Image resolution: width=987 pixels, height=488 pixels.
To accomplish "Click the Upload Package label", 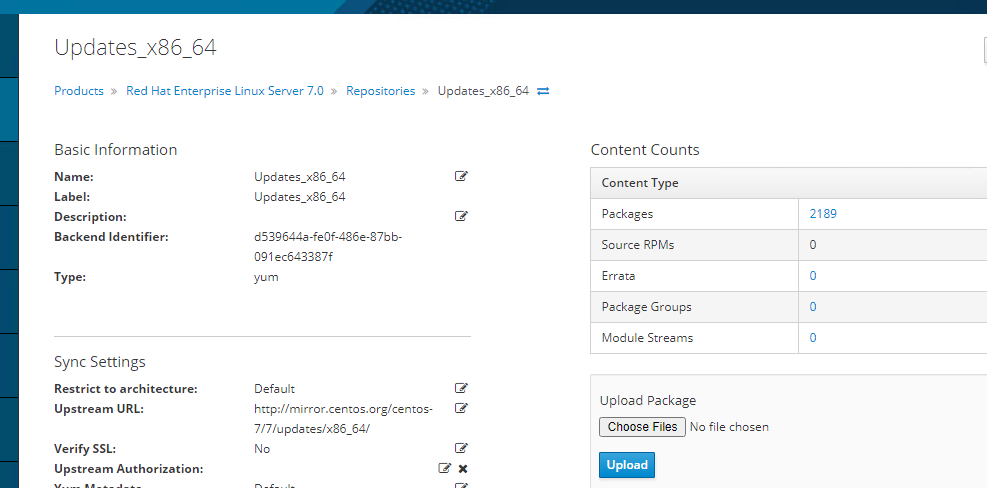I will [648, 400].
